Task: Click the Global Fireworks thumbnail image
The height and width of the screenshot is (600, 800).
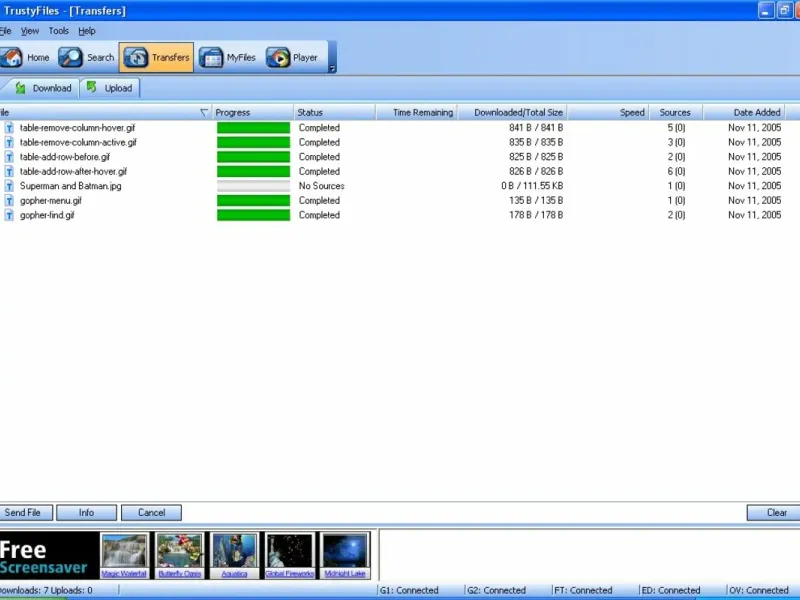Action: click(290, 551)
